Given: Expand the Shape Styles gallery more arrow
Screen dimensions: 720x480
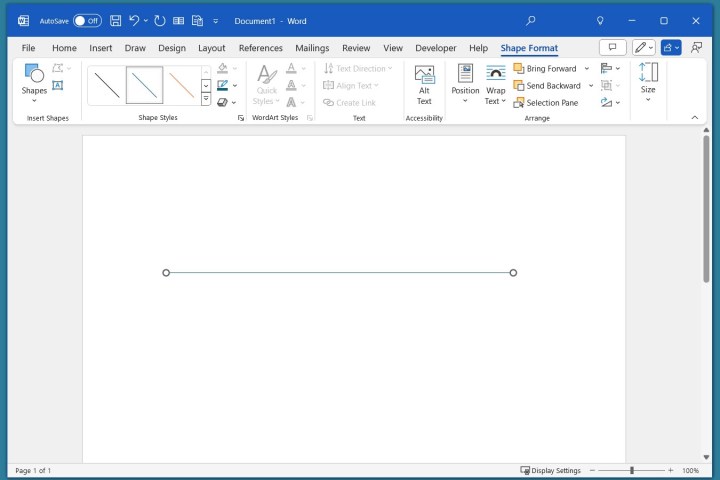Looking at the screenshot, I should [x=206, y=100].
